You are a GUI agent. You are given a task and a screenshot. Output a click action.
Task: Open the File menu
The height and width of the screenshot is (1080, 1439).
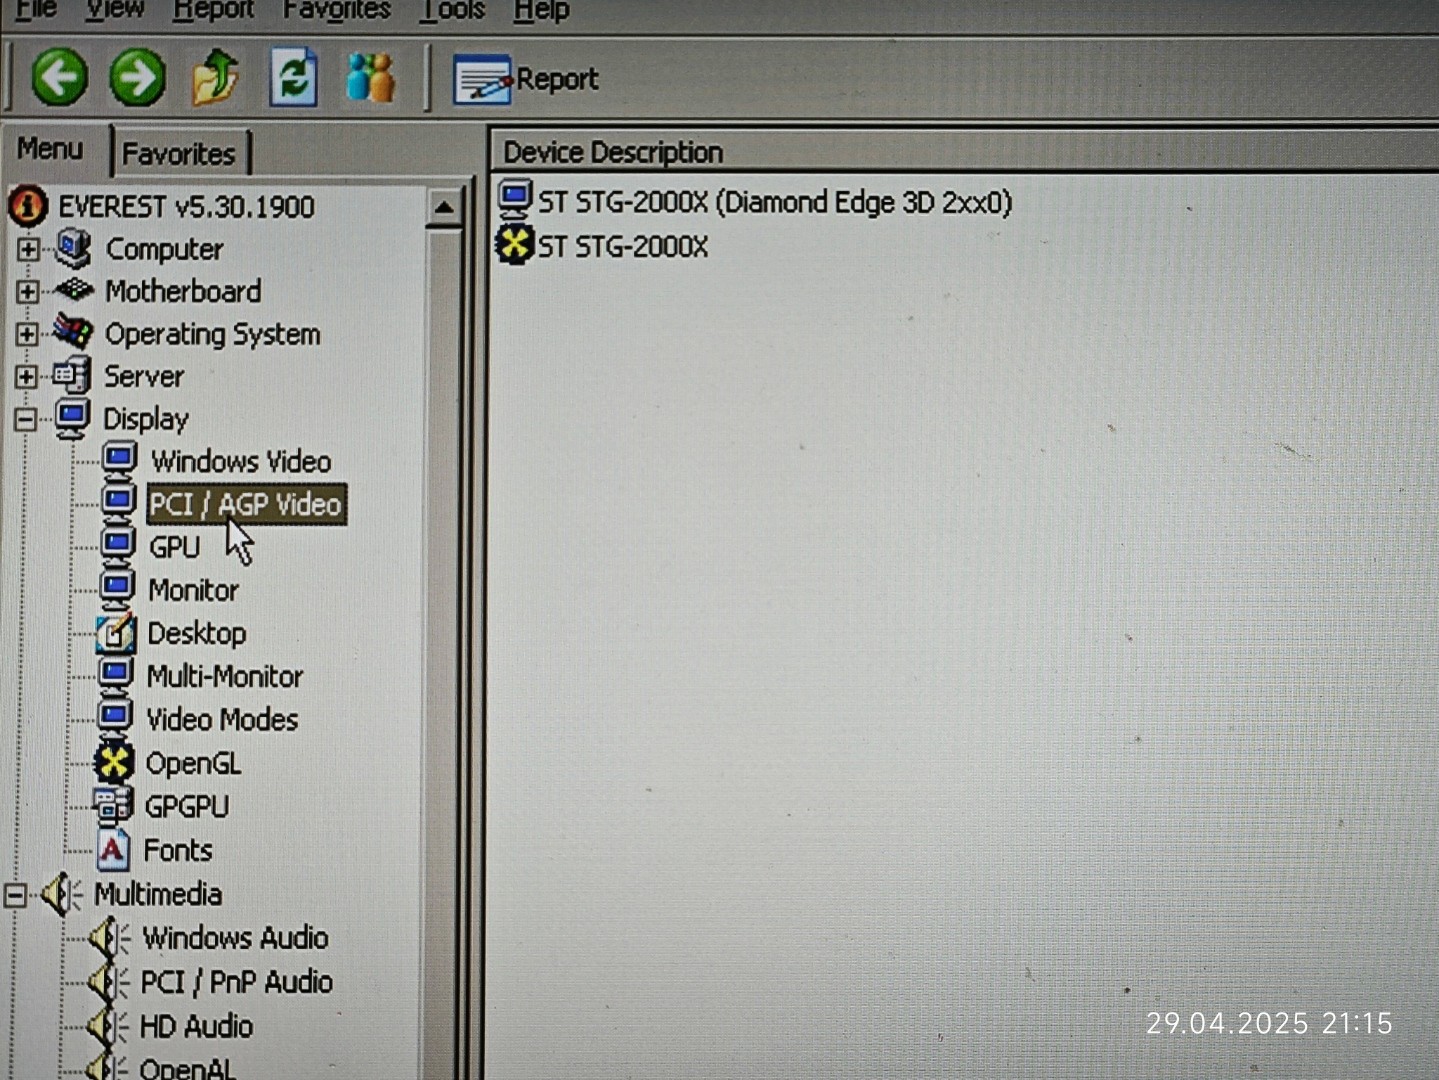(37, 10)
